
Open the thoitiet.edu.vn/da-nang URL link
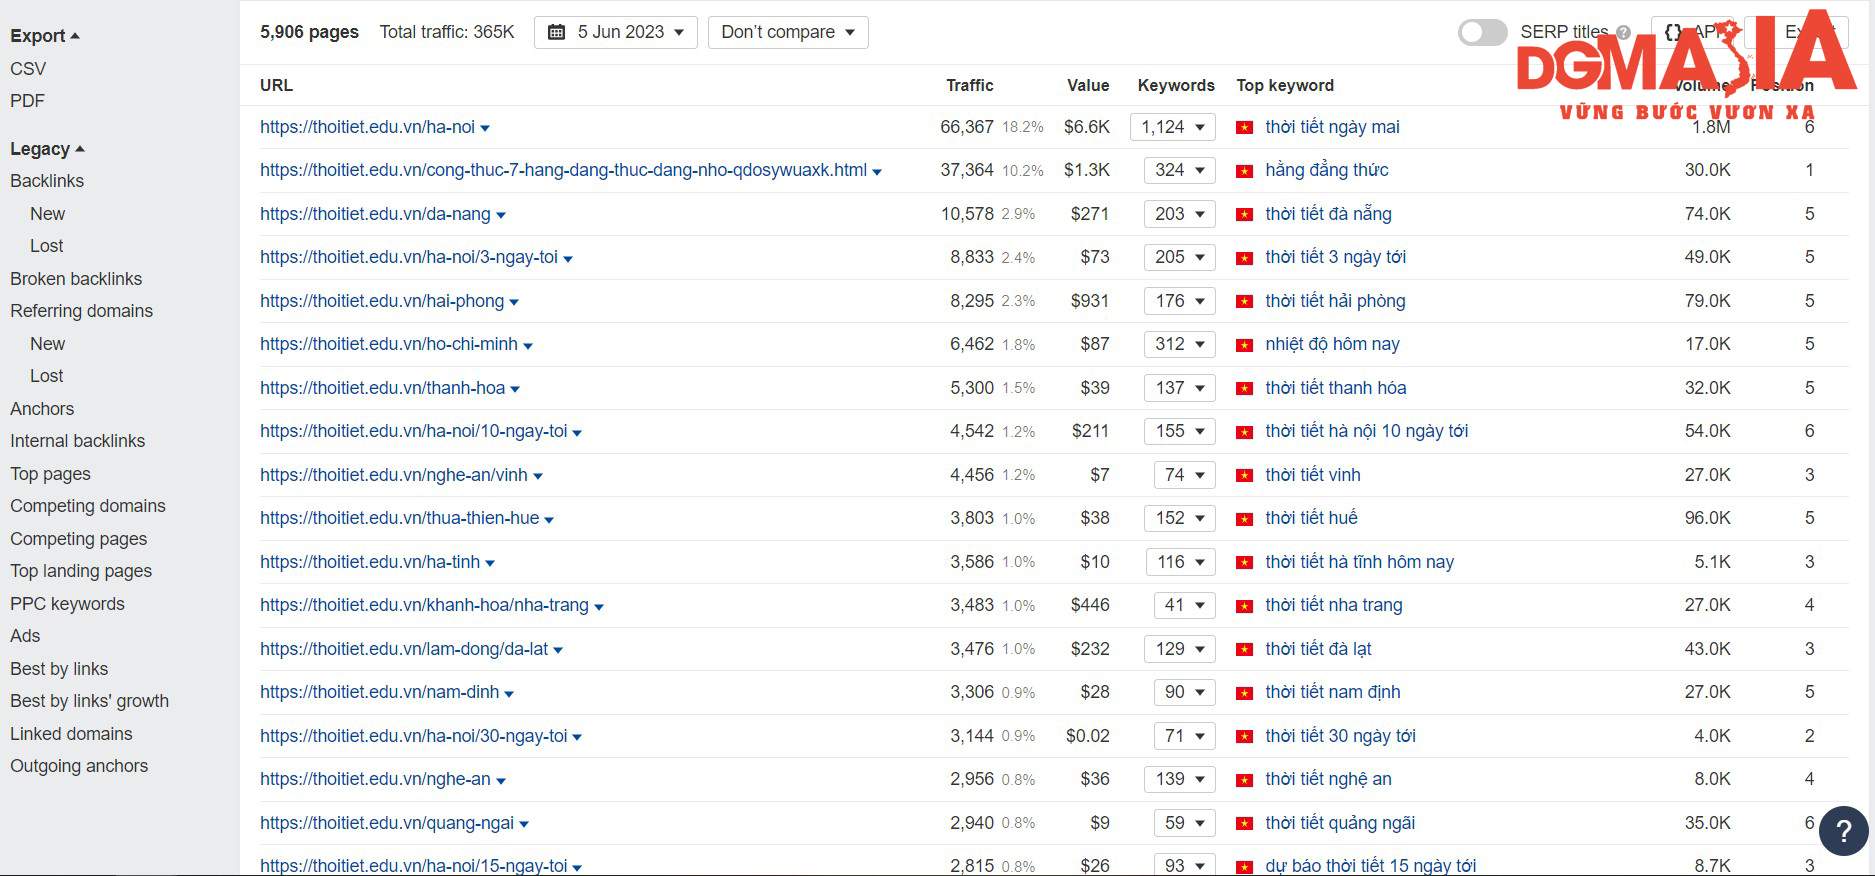coord(375,214)
